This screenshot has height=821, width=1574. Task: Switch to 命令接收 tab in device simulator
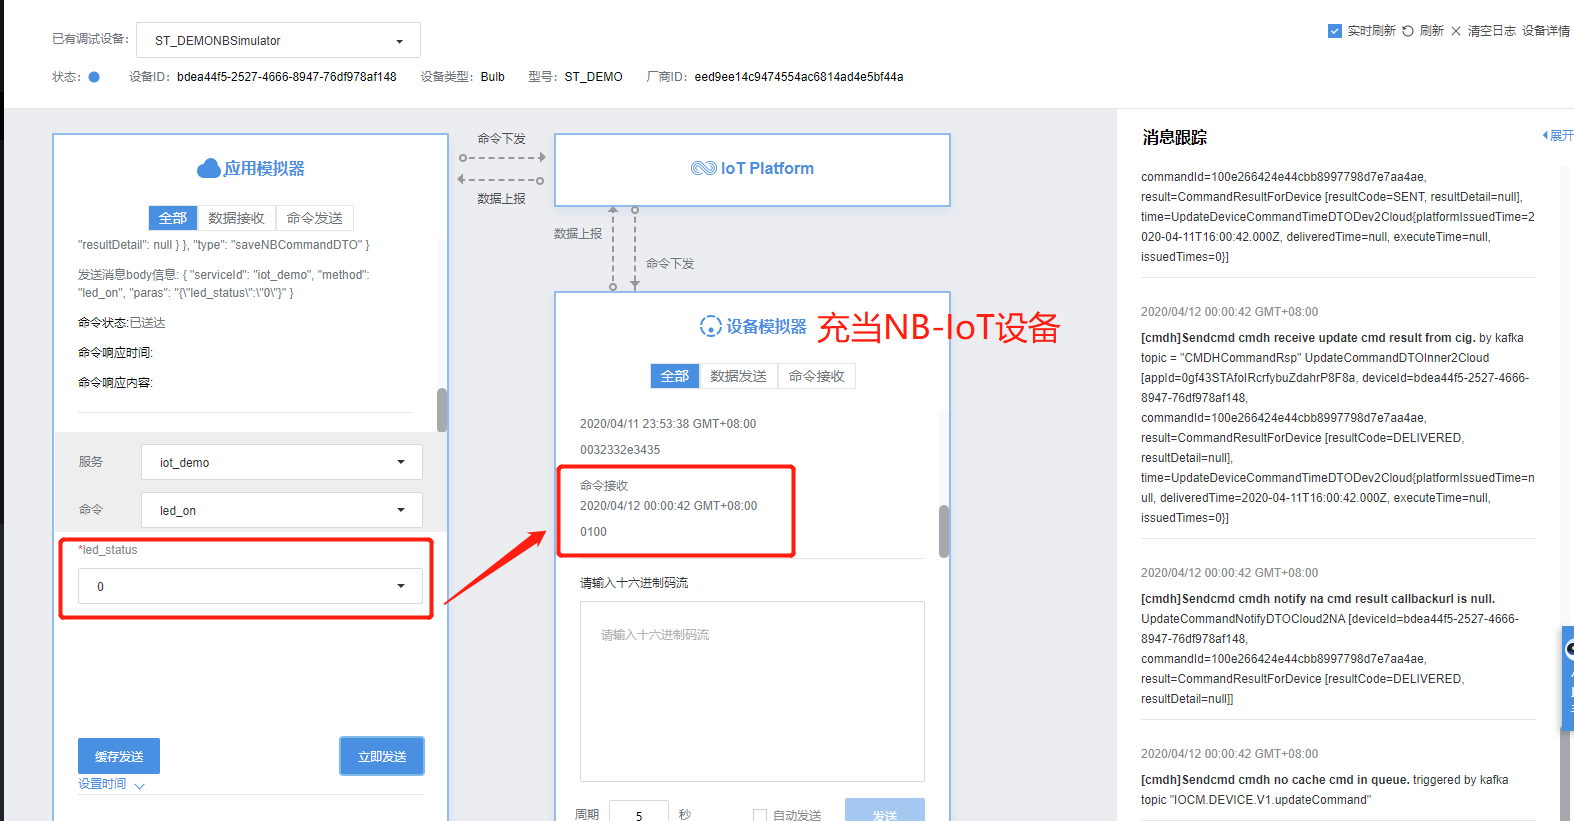pyautogui.click(x=816, y=376)
